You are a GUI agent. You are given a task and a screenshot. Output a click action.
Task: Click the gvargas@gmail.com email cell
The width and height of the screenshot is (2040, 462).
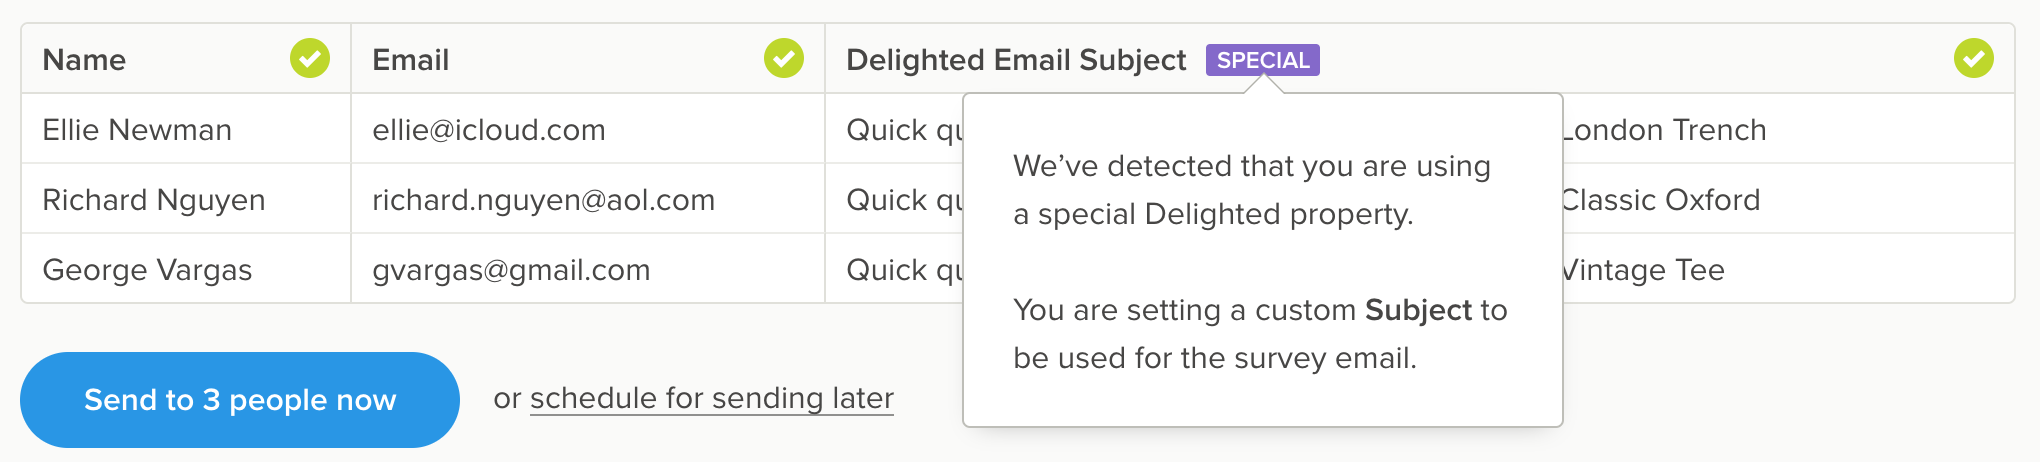click(511, 270)
